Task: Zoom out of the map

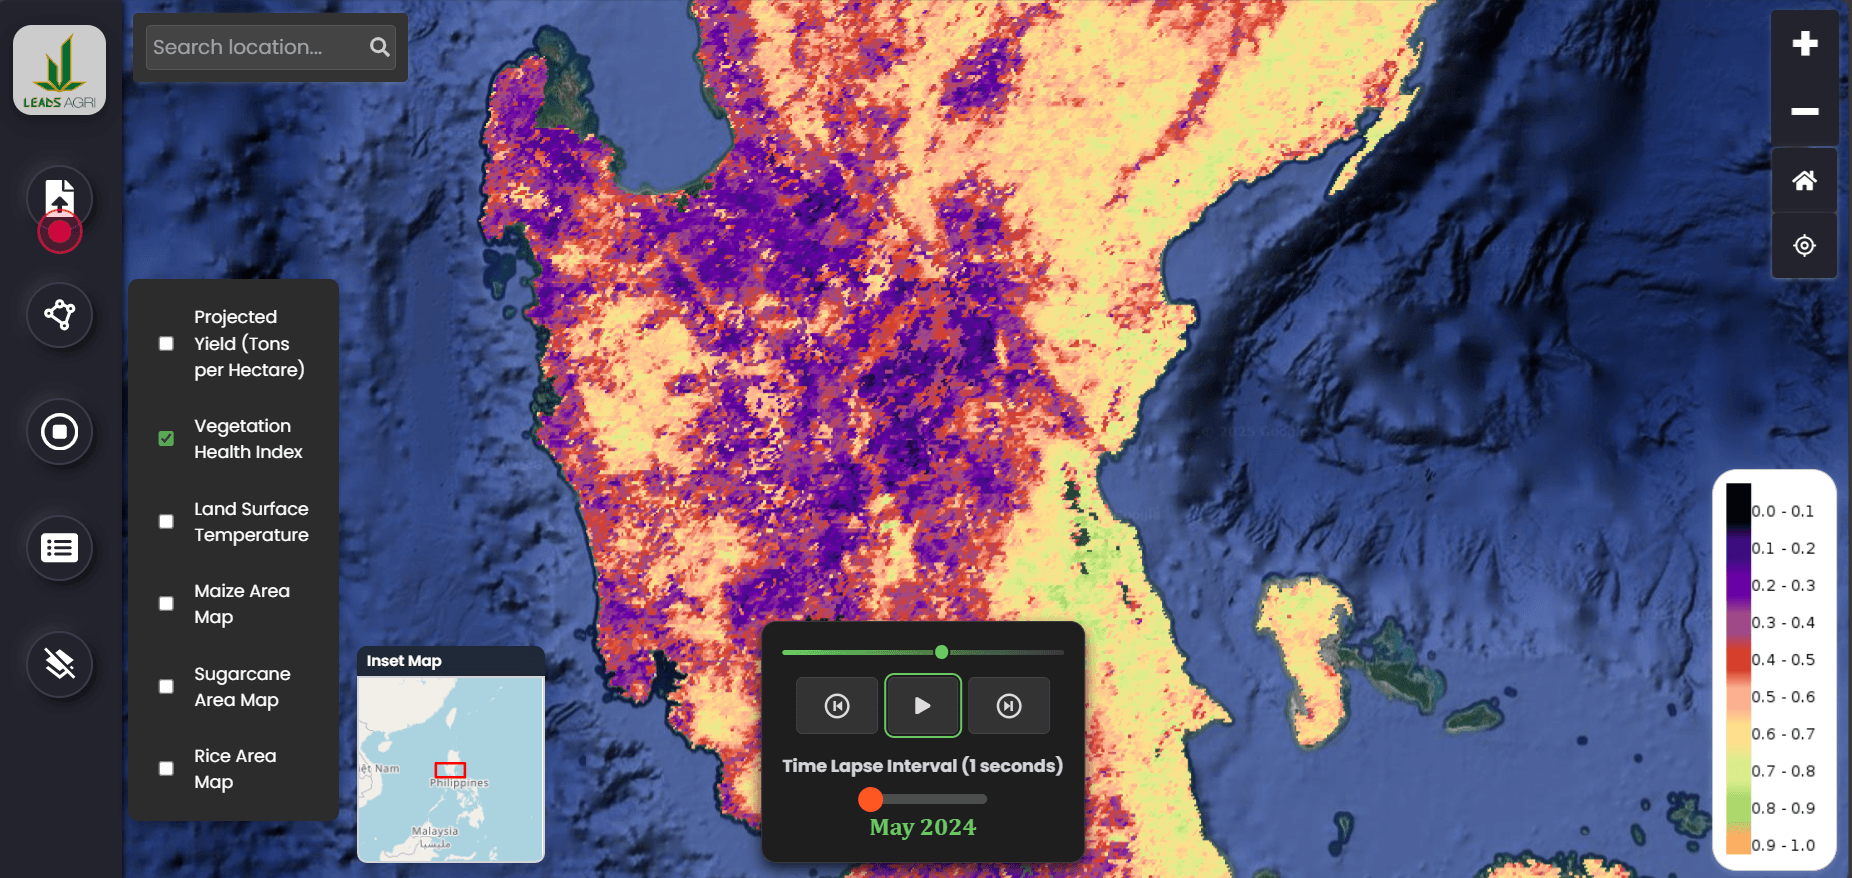Action: pos(1804,111)
